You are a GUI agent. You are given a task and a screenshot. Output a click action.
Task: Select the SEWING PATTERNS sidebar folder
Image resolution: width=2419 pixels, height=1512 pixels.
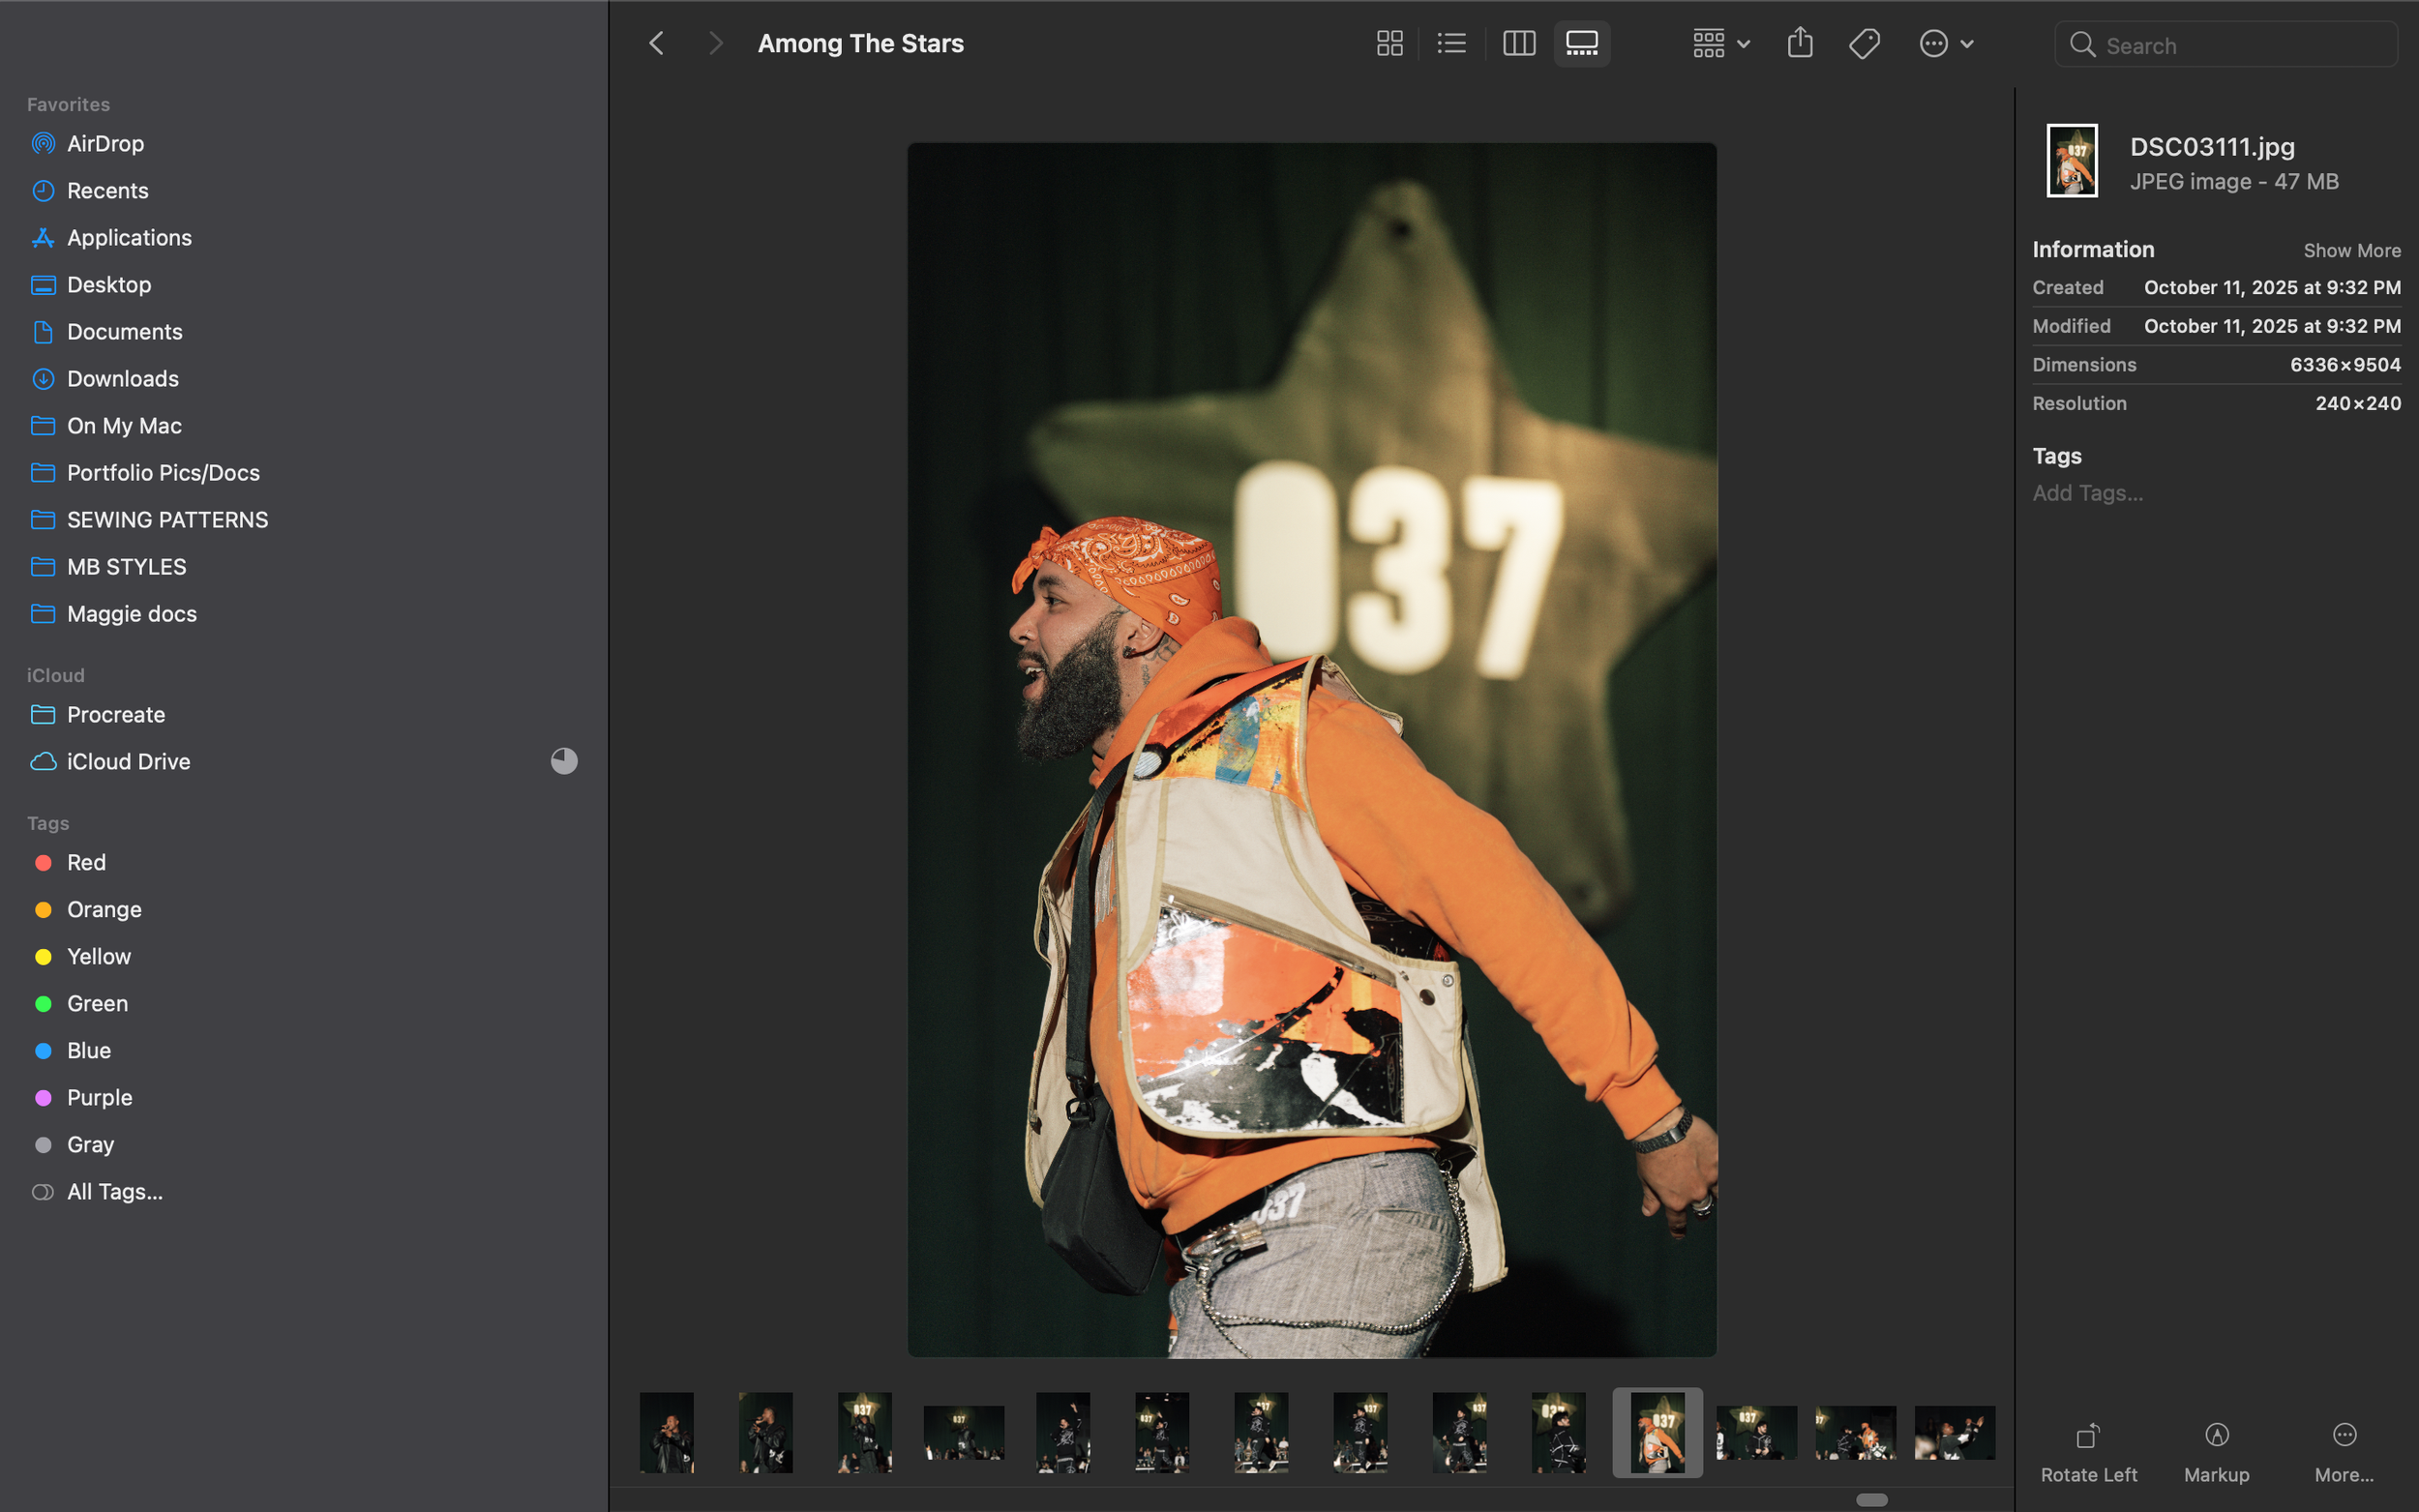click(167, 519)
